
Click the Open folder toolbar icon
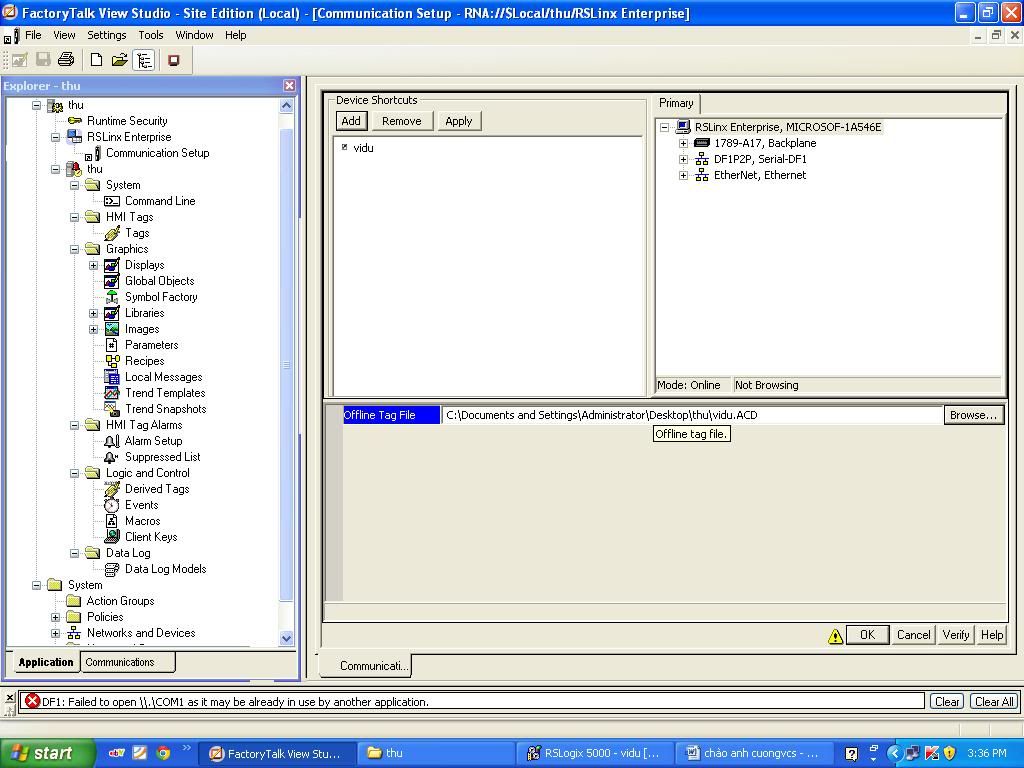120,60
